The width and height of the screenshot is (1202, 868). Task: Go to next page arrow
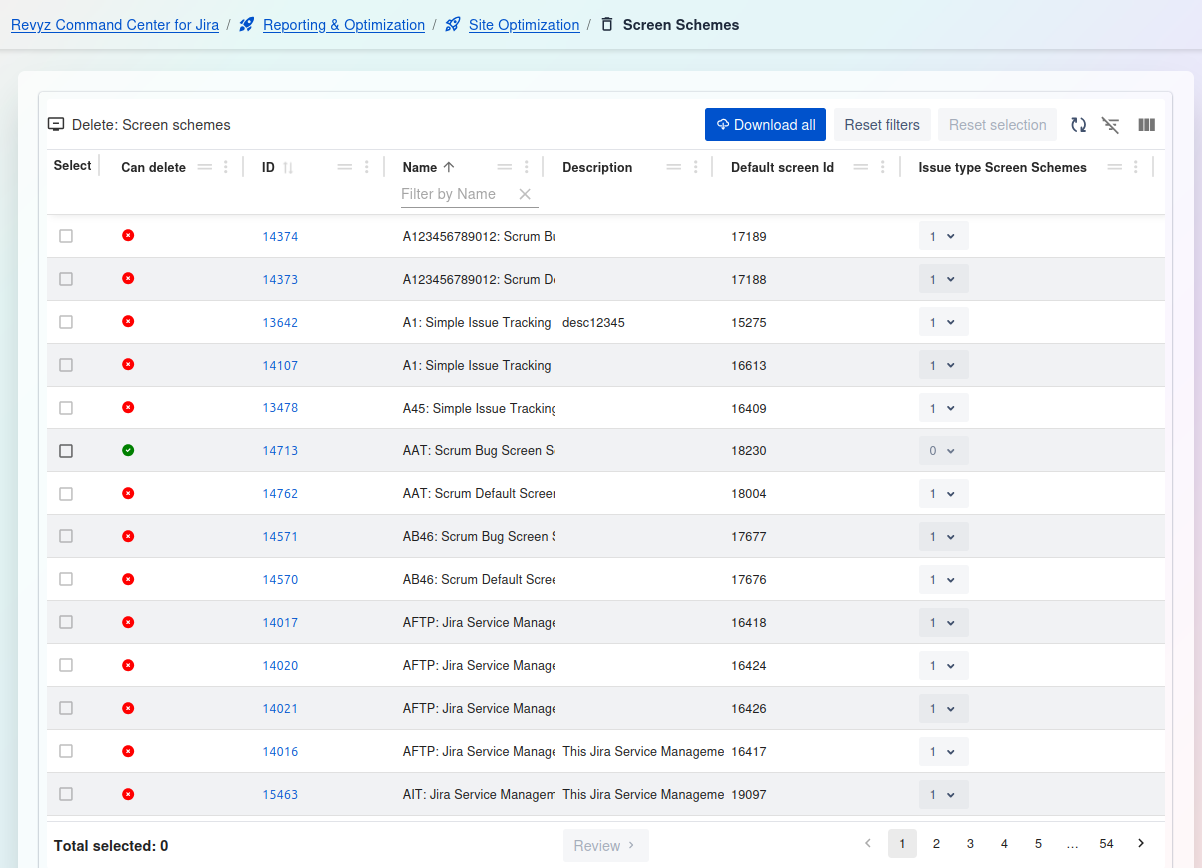(x=1140, y=844)
